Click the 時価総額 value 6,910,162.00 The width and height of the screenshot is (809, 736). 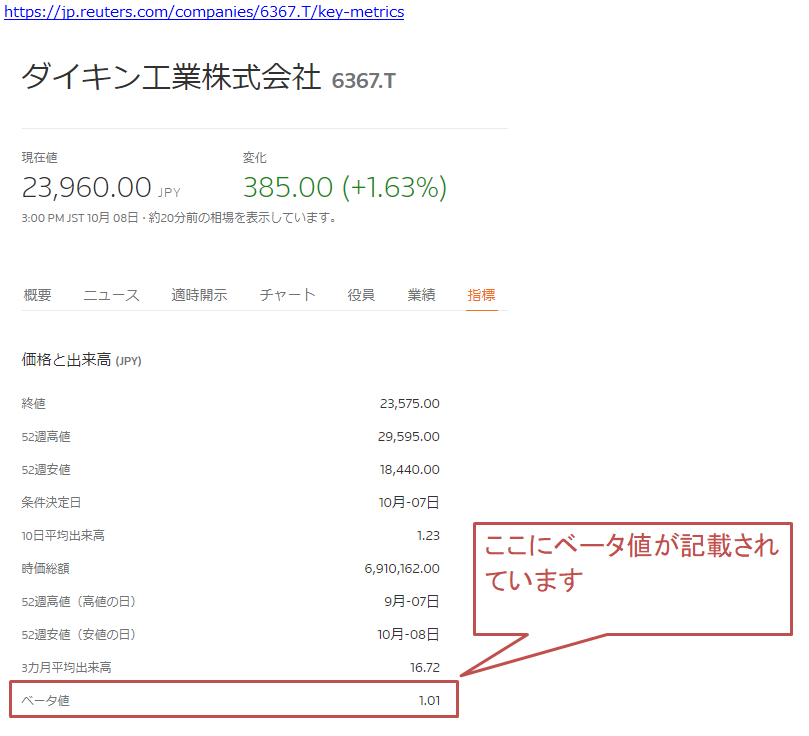point(402,568)
